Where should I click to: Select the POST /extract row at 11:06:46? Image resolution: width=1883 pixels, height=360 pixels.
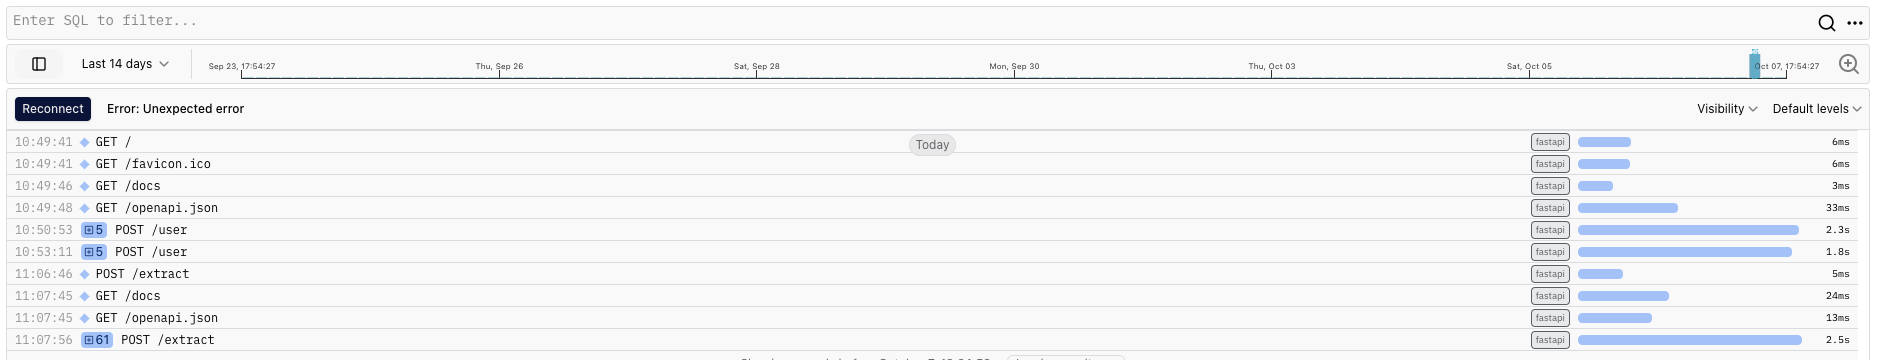[932, 274]
